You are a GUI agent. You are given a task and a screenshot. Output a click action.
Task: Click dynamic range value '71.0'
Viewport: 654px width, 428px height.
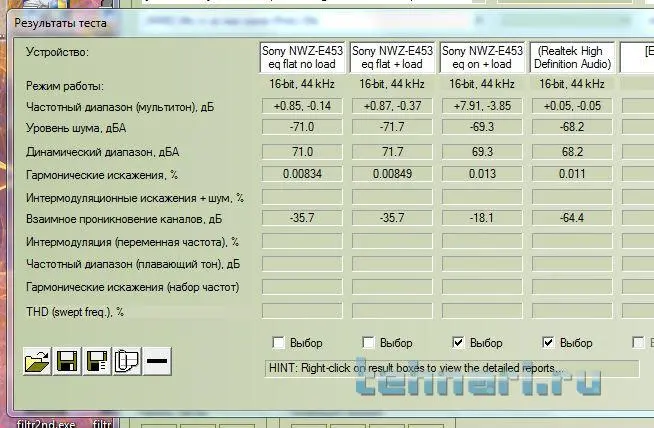pos(302,151)
